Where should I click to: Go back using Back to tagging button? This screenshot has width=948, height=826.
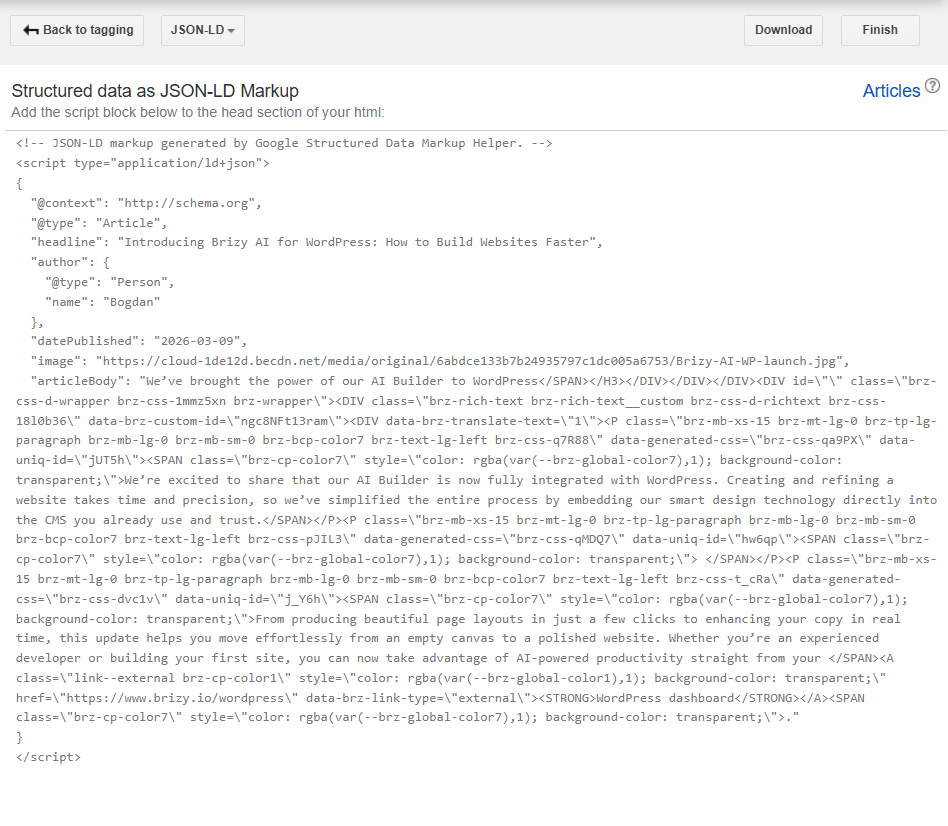click(77, 30)
